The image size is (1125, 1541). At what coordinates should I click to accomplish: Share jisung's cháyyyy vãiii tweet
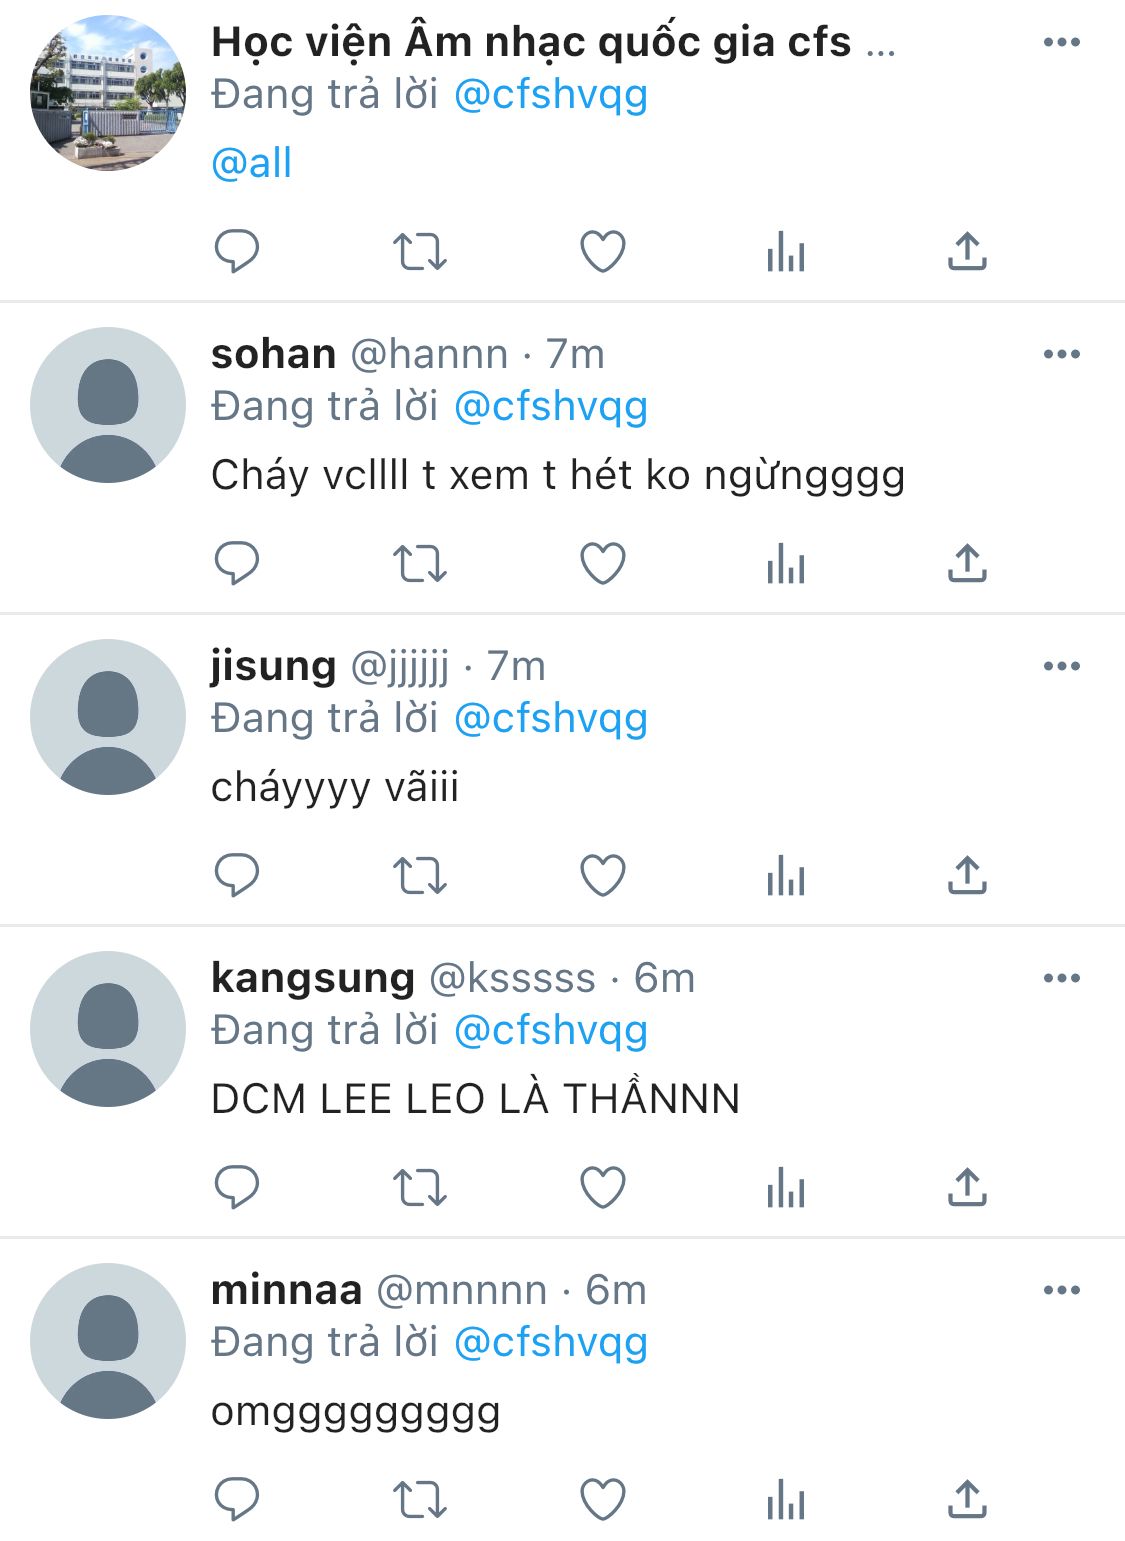pos(967,876)
